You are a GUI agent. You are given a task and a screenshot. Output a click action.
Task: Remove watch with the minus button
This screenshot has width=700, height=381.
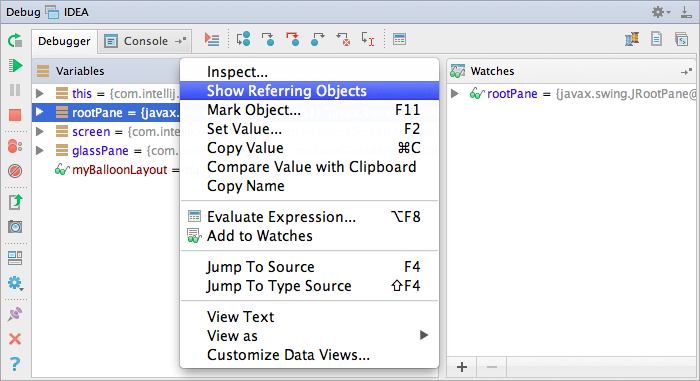492,367
